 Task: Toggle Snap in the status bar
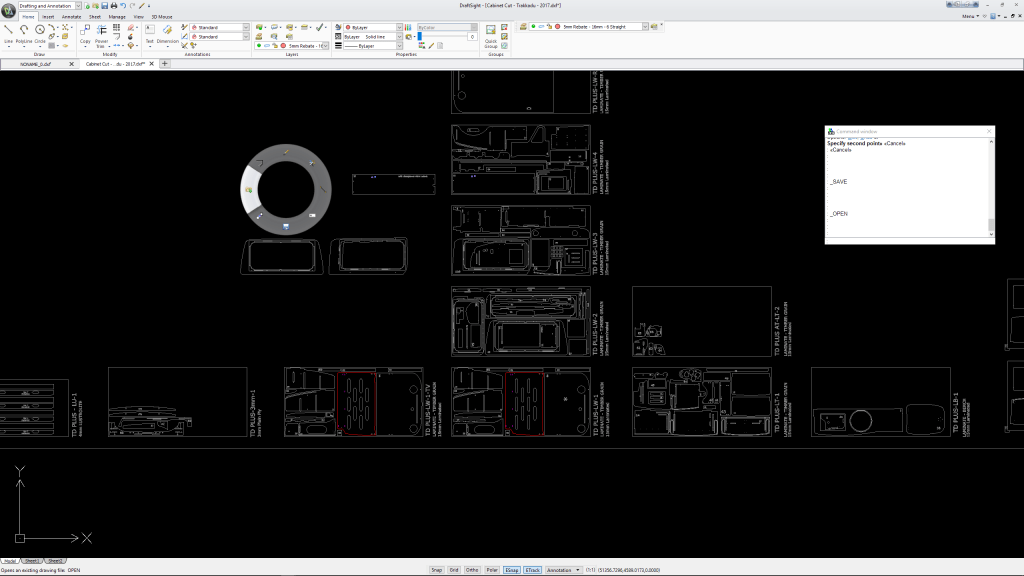click(x=436, y=569)
